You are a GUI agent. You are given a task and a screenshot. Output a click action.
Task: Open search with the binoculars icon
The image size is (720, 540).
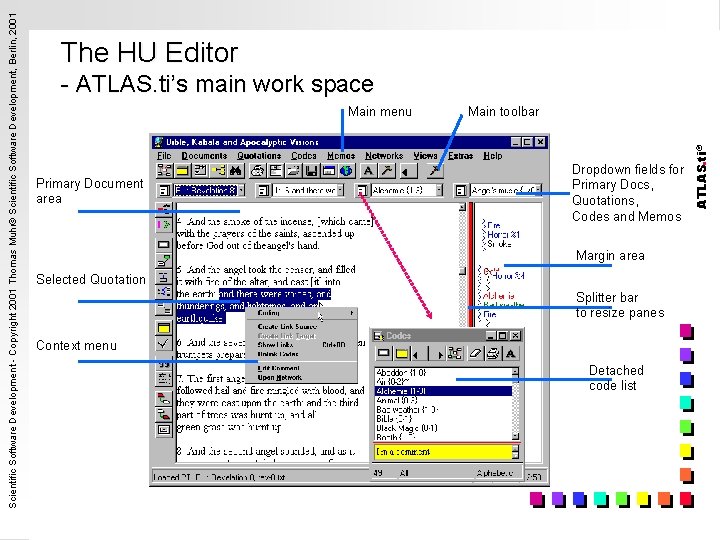tap(236, 171)
